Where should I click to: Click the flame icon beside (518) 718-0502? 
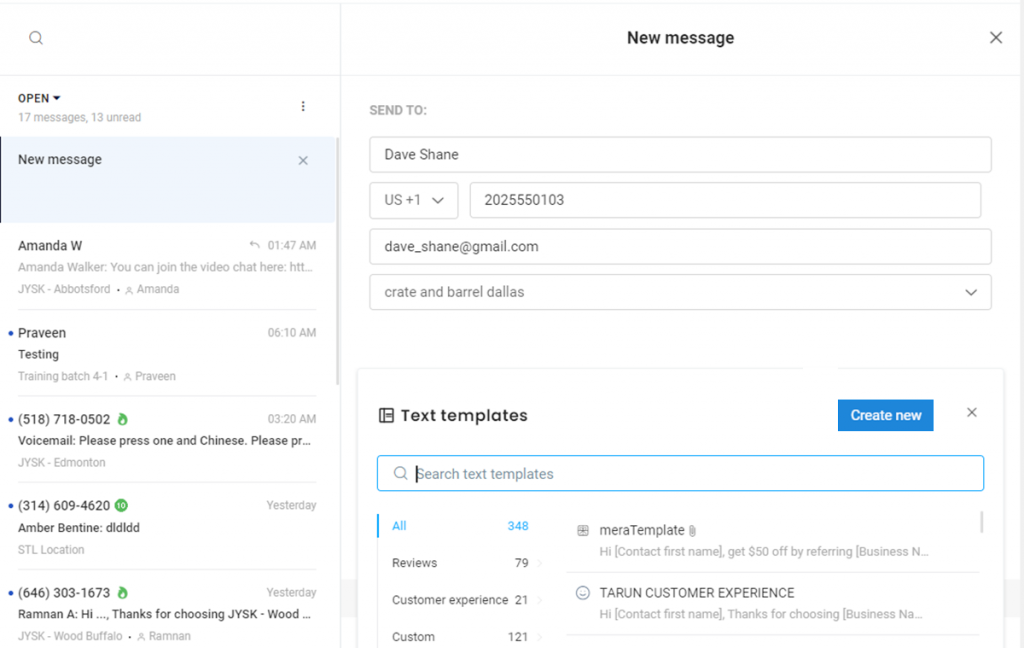tap(123, 419)
